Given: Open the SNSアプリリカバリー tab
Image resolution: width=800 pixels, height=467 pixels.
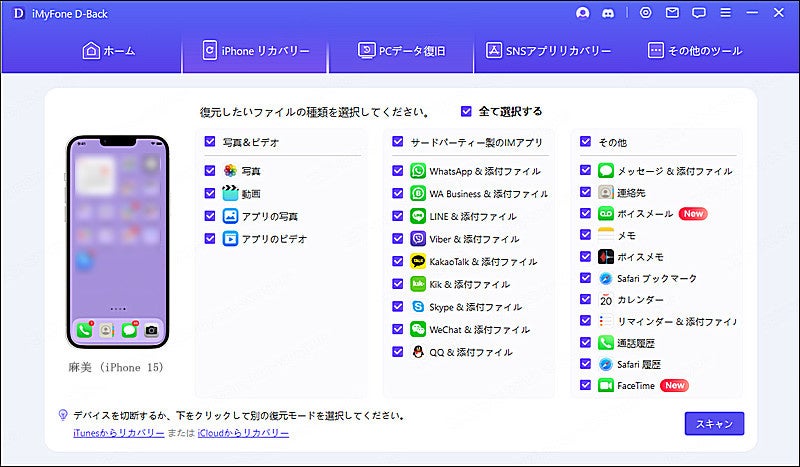Looking at the screenshot, I should coord(547,51).
